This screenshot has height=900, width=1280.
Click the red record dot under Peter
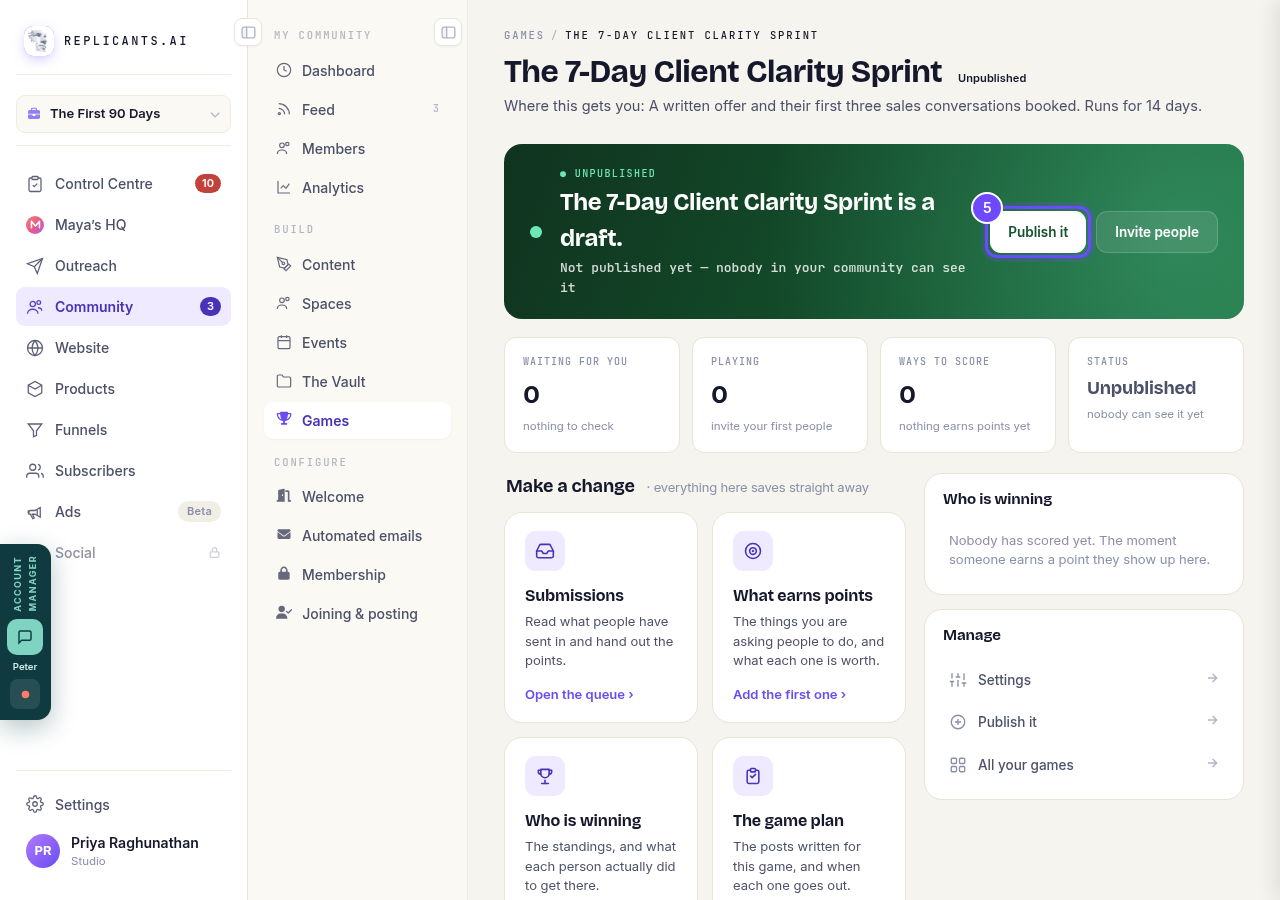click(25, 694)
